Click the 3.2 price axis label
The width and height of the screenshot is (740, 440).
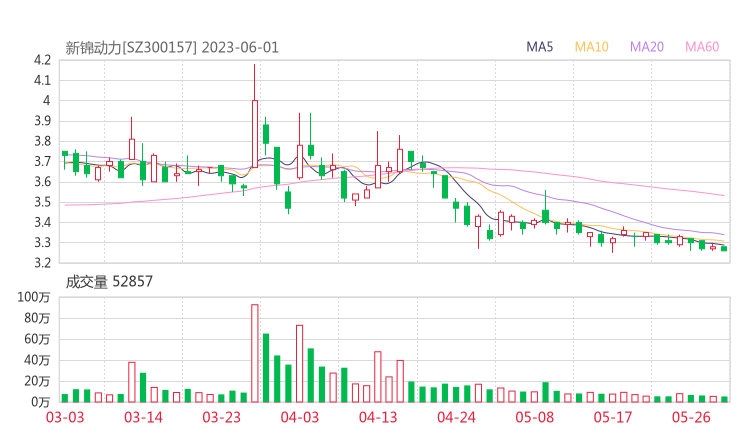42,262
